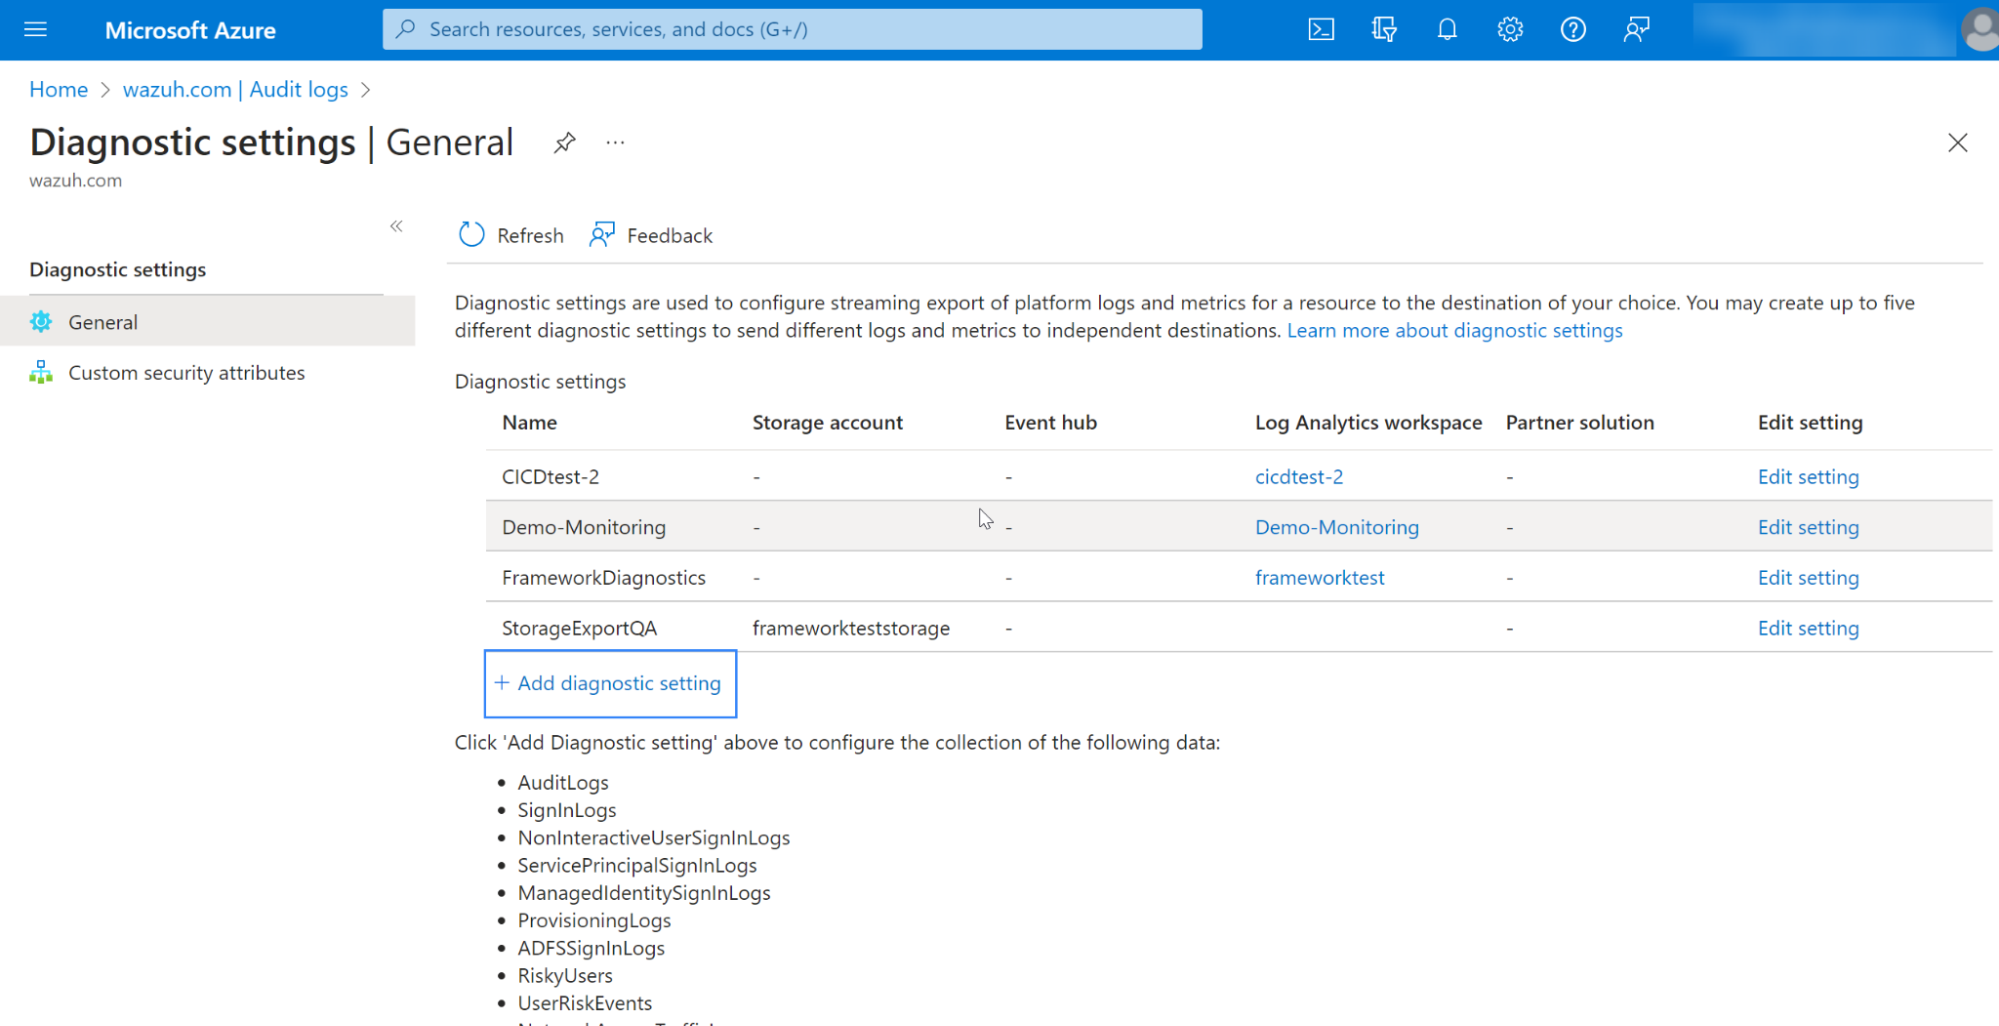Launch Cloud Shell from the top bar

pyautogui.click(x=1321, y=29)
